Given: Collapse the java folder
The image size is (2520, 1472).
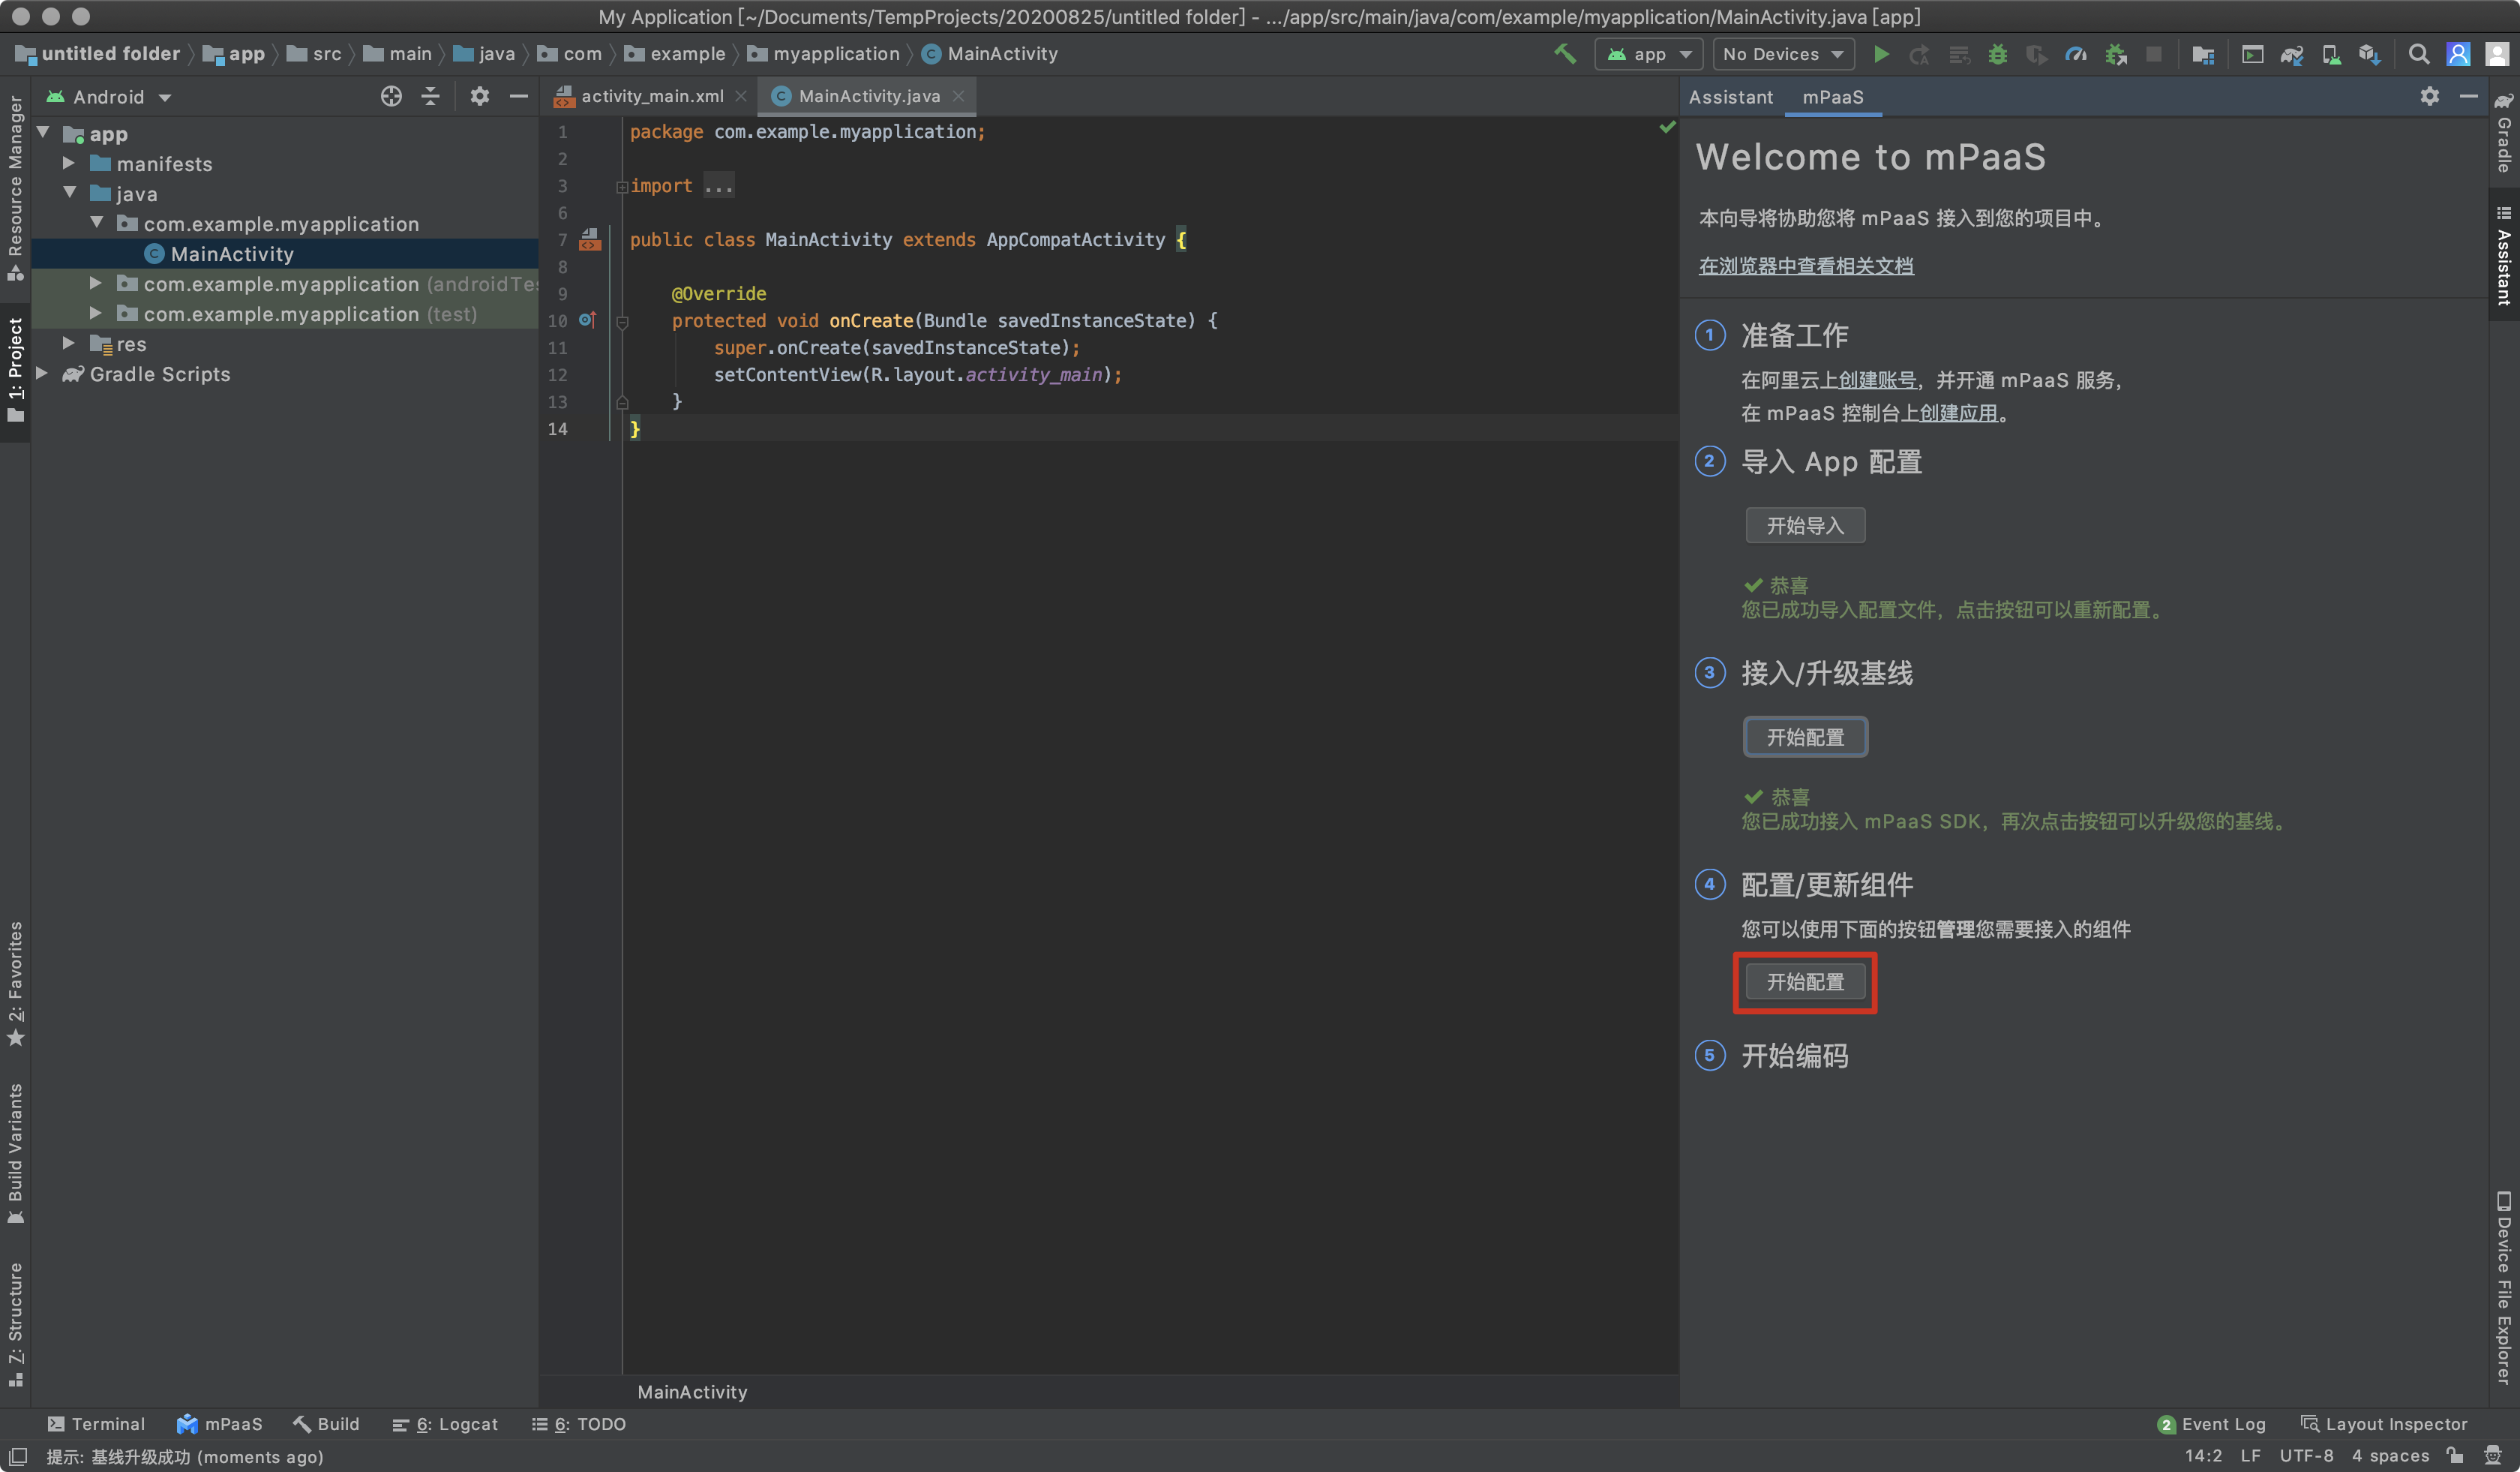Looking at the screenshot, I should (70, 193).
